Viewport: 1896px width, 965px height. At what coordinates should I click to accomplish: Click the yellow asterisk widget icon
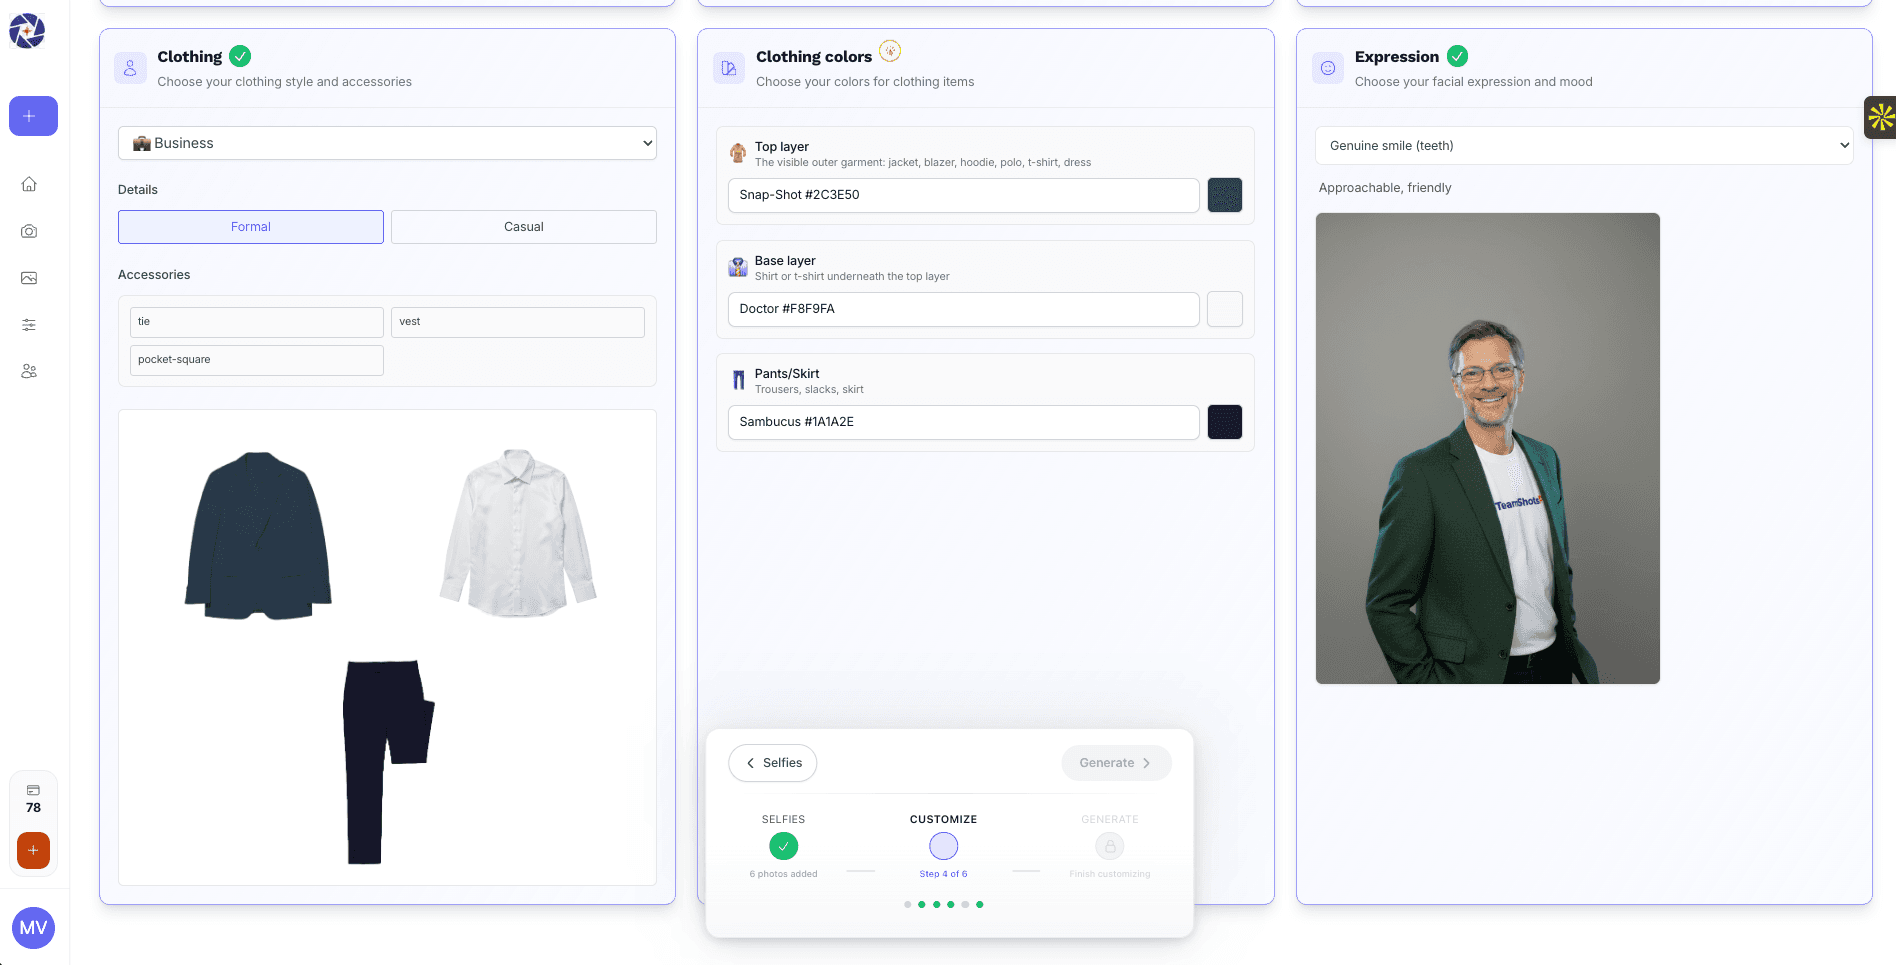tap(1880, 117)
